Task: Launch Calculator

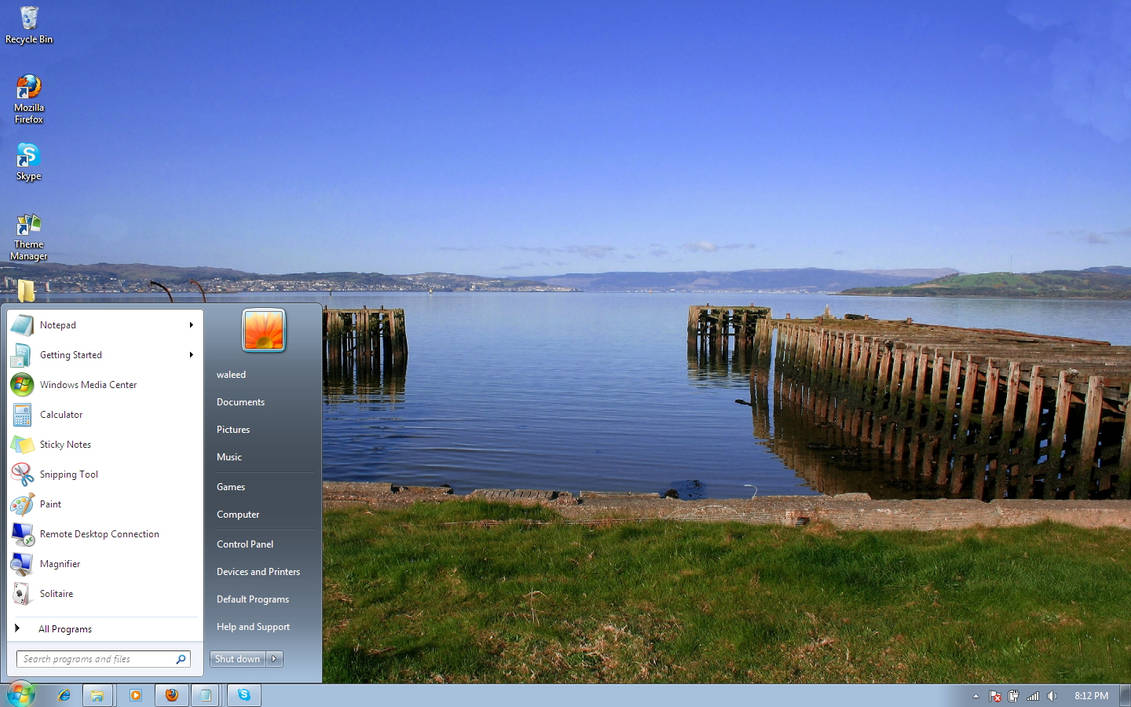Action: (x=62, y=414)
